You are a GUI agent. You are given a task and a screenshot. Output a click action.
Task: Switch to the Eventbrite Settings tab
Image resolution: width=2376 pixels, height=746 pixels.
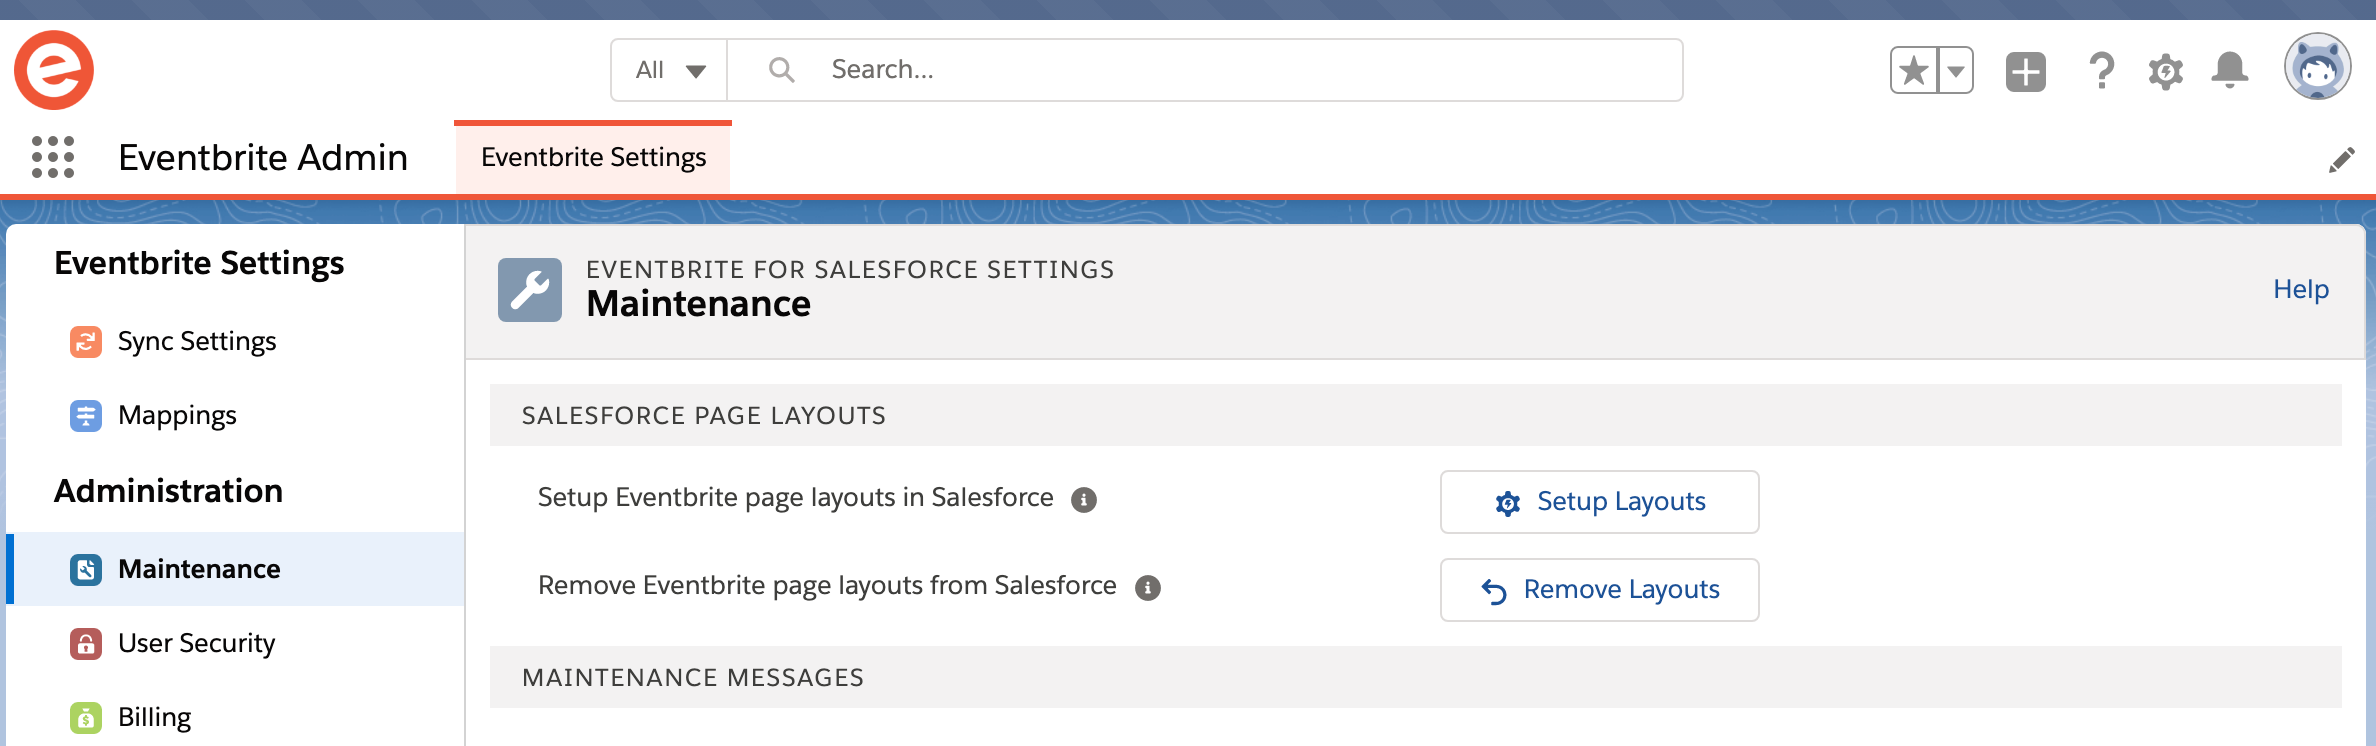(593, 158)
